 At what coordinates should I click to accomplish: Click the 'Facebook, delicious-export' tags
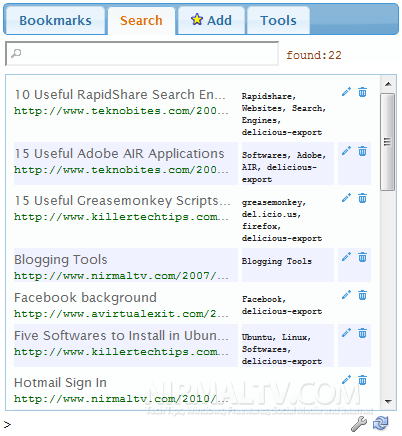click(282, 305)
